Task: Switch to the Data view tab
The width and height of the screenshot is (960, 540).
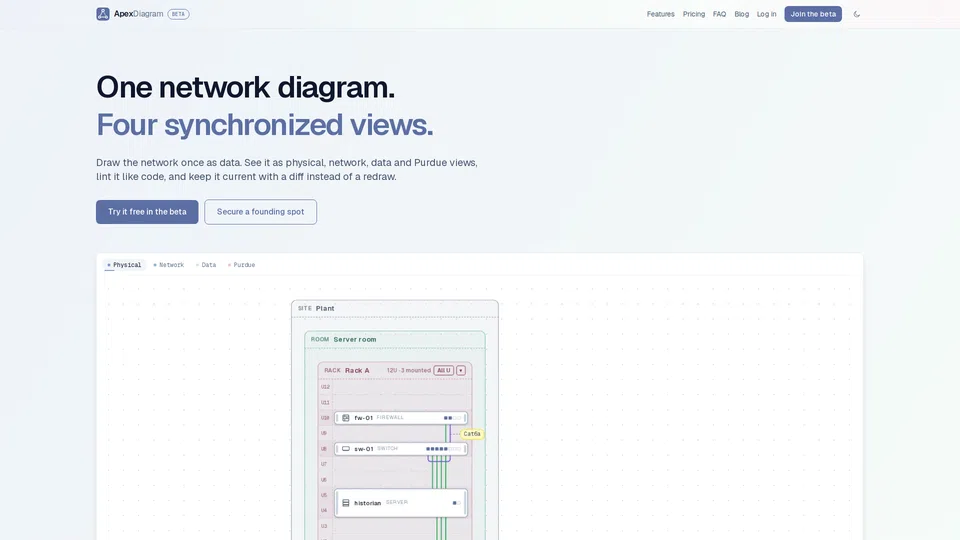Action: tap(206, 265)
